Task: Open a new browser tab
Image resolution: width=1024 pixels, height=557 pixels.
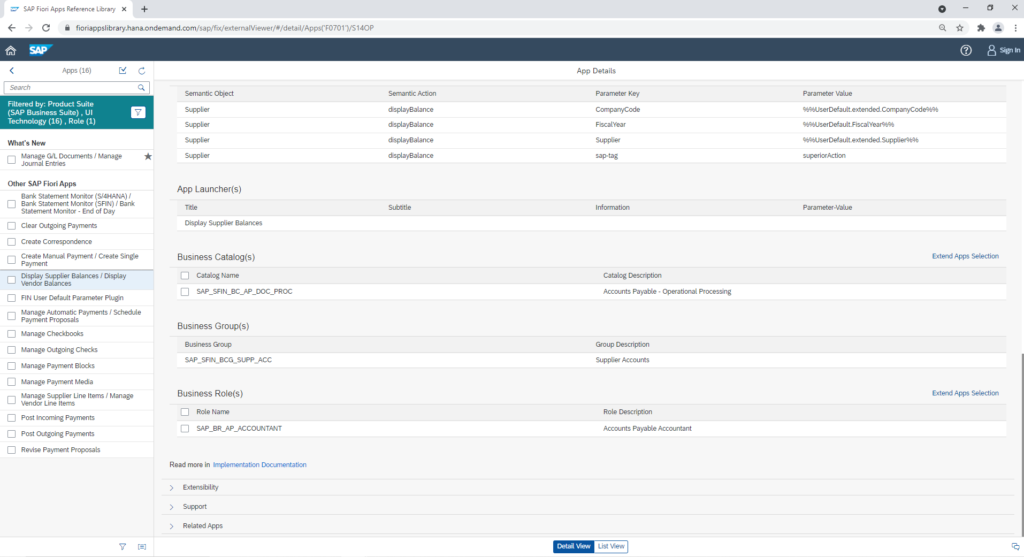Action: point(144,9)
